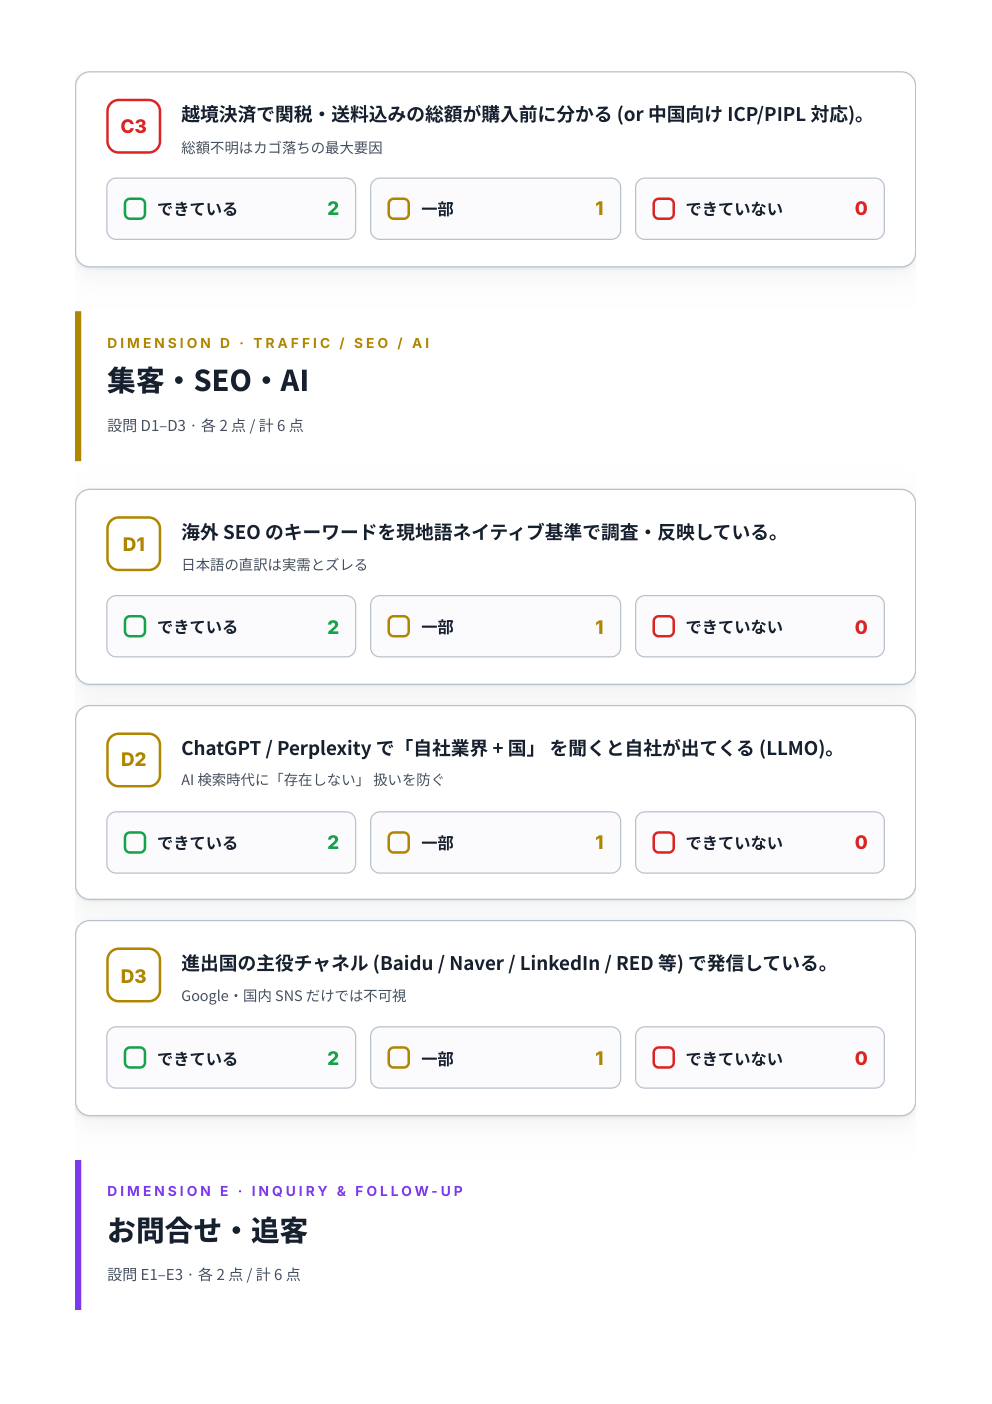The image size is (992, 1404).
Task: Select 一部 for question D3
Action: [495, 1058]
